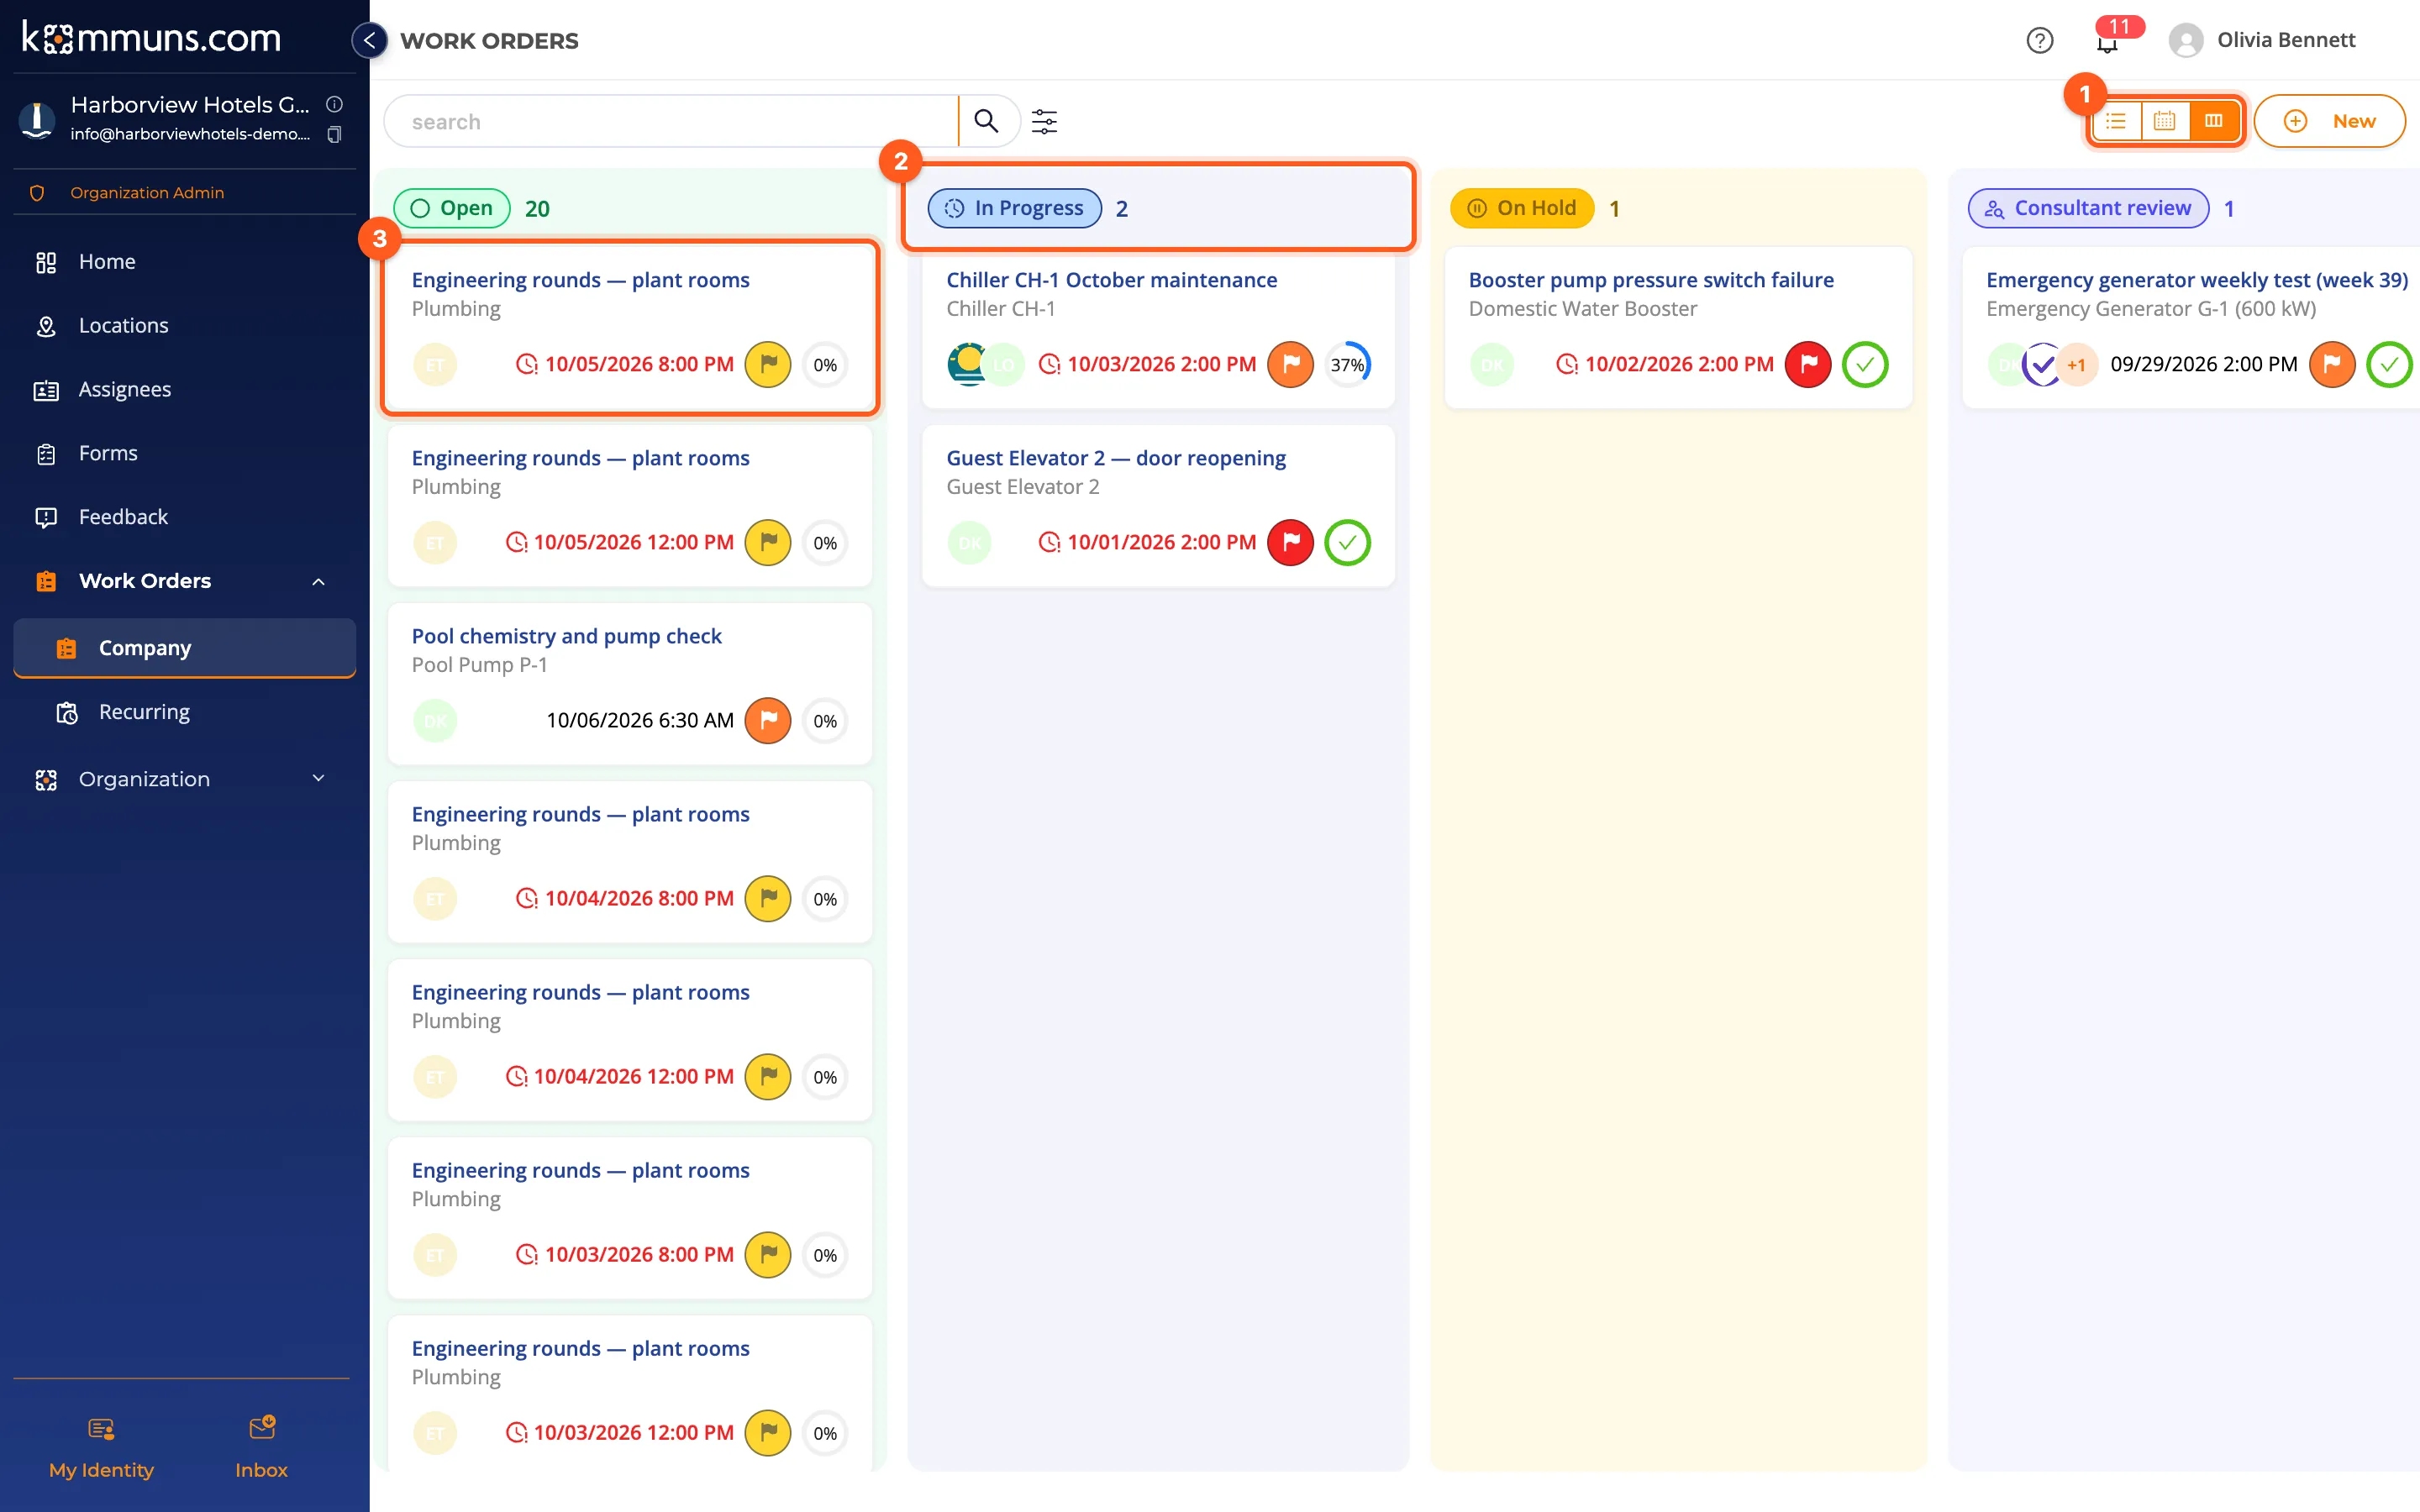Switch to list view
This screenshot has width=2420, height=1512.
coord(2115,121)
